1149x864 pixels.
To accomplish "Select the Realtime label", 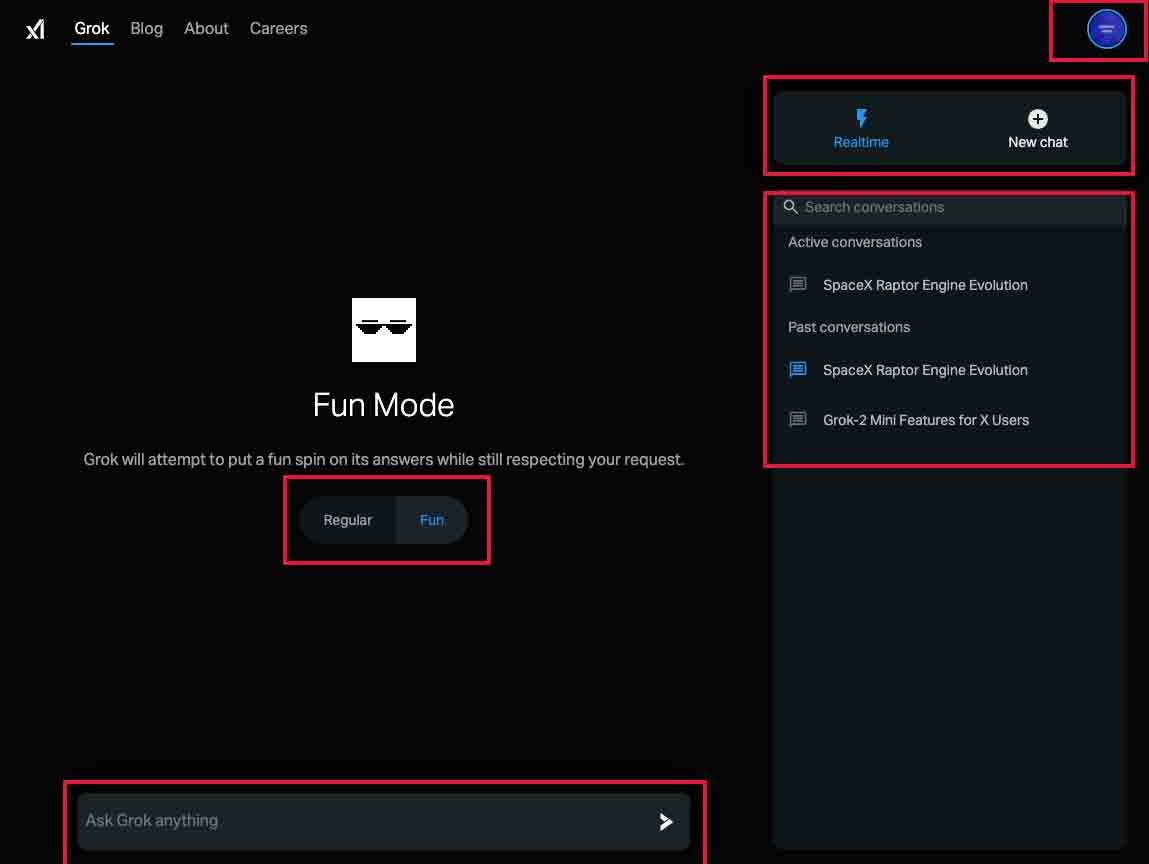I will 861,142.
